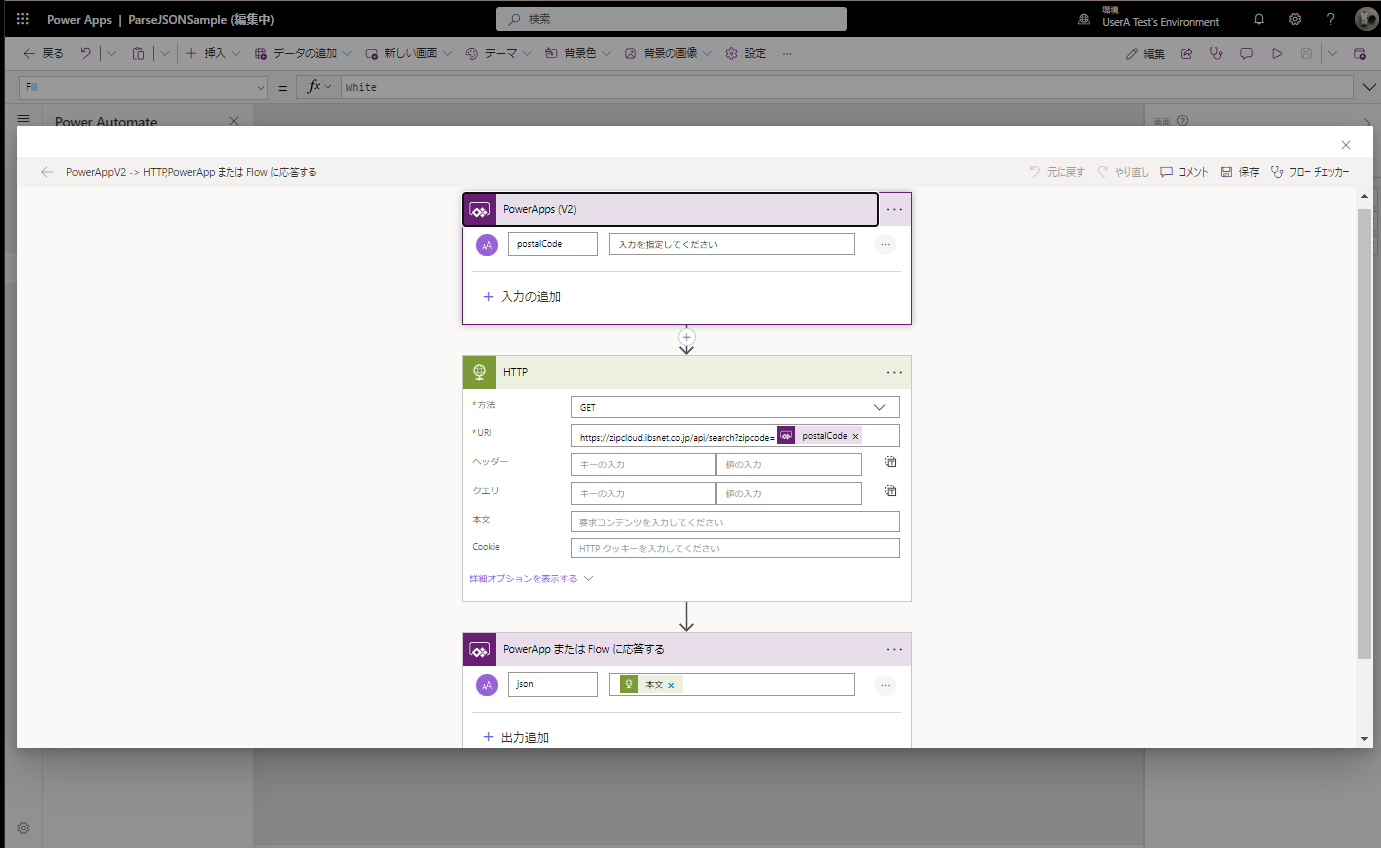Click the HTTP connector globe icon
This screenshot has width=1381, height=848.
pos(479,371)
